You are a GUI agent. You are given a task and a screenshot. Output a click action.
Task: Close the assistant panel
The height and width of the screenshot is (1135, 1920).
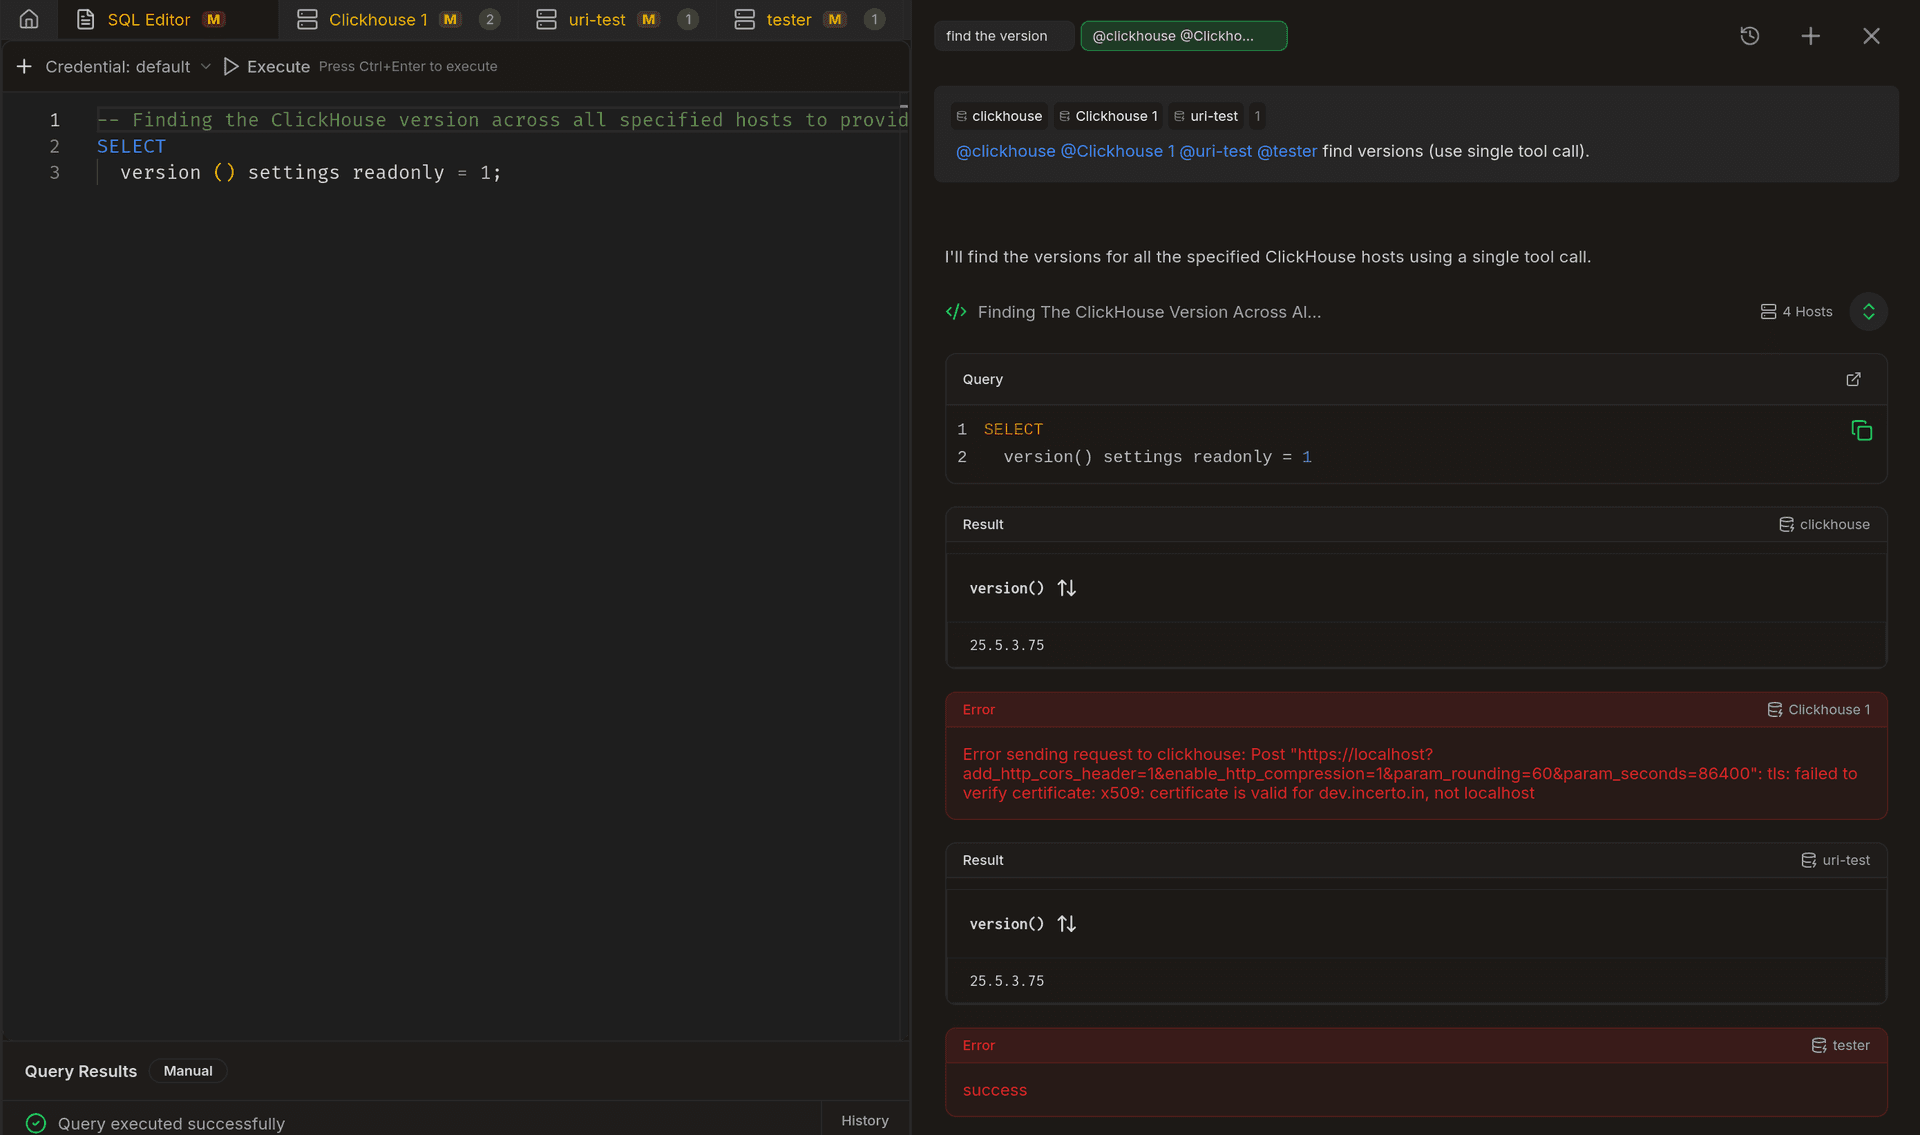[1871, 36]
